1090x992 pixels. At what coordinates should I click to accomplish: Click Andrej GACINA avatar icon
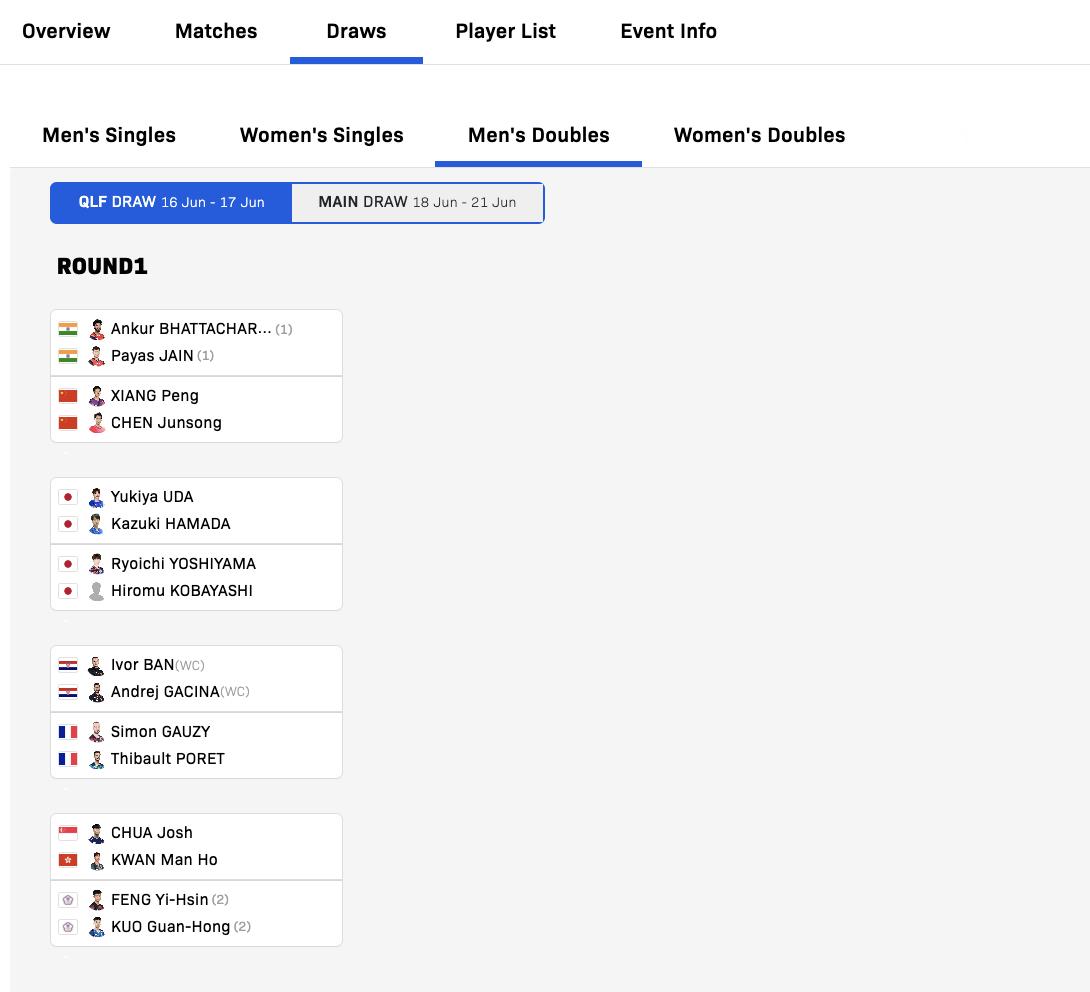pyautogui.click(x=97, y=692)
